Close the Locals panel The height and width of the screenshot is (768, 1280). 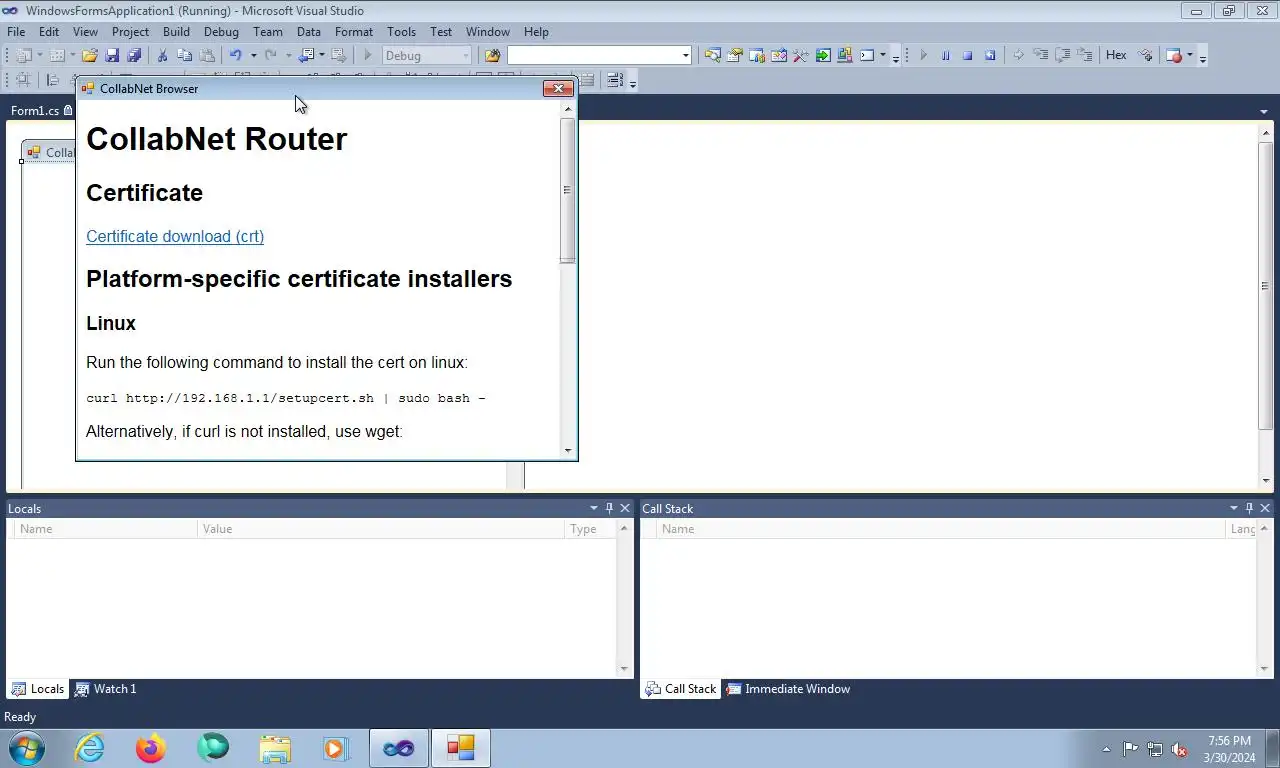pyautogui.click(x=625, y=508)
